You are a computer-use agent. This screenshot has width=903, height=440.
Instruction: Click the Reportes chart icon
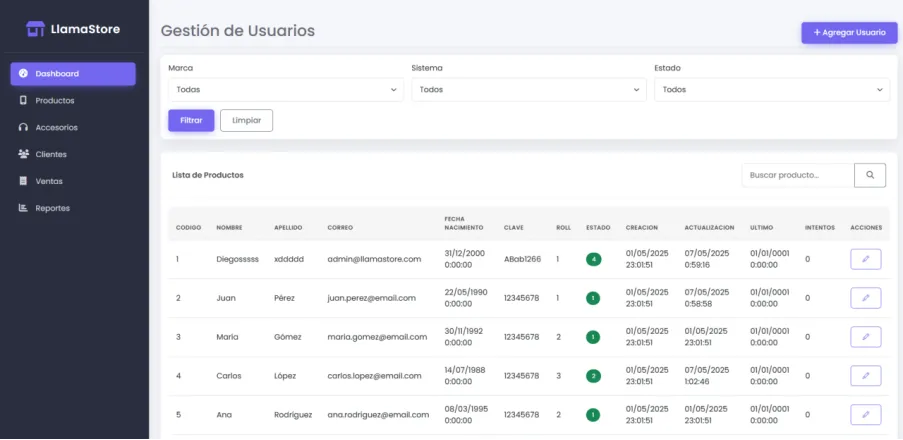pos(23,208)
